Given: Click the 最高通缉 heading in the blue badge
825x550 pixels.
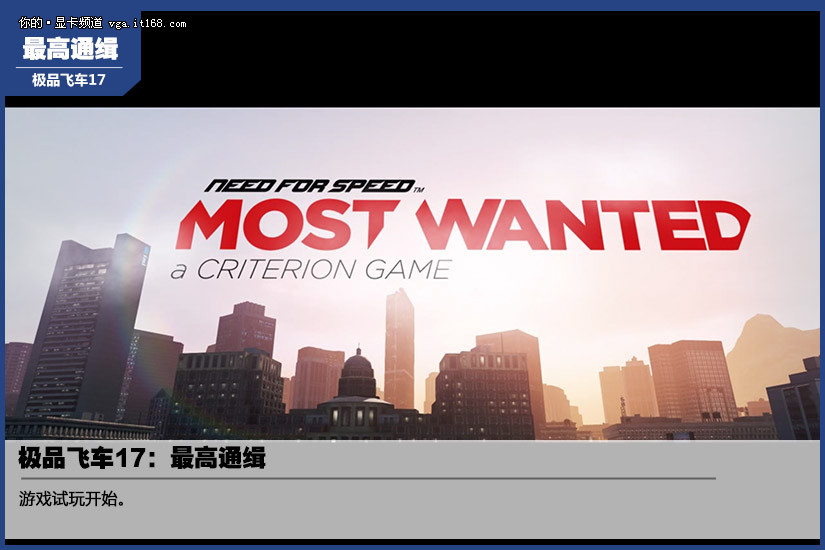Looking at the screenshot, I should click(x=70, y=48).
